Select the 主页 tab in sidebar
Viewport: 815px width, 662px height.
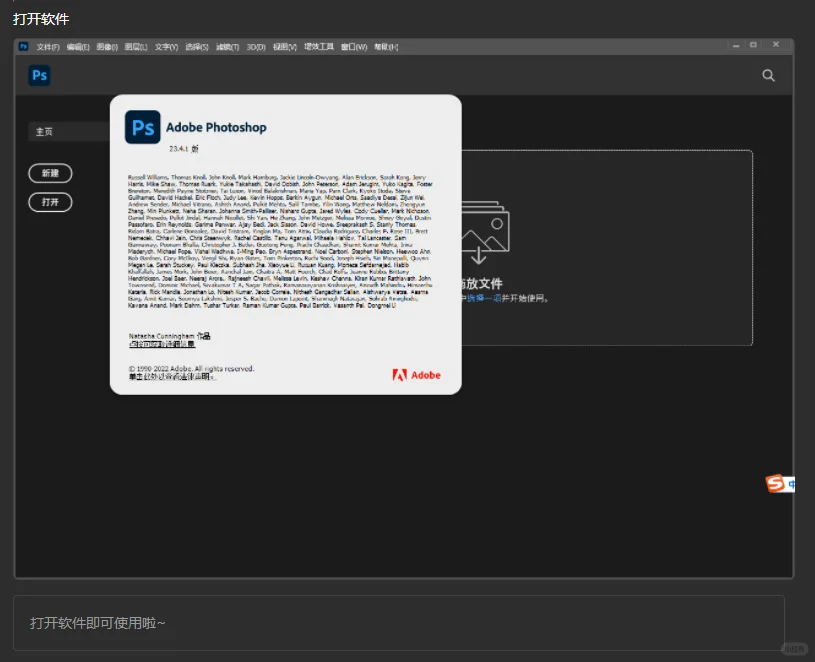(69, 131)
